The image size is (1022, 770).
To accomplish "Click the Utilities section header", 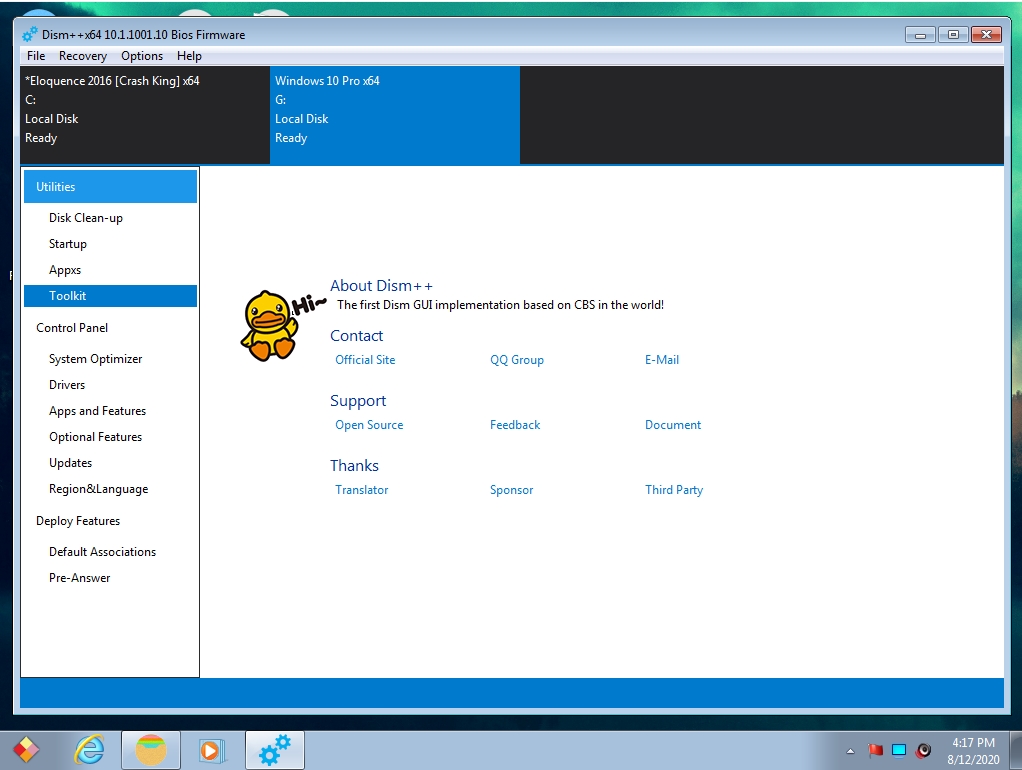I will pyautogui.click(x=110, y=186).
